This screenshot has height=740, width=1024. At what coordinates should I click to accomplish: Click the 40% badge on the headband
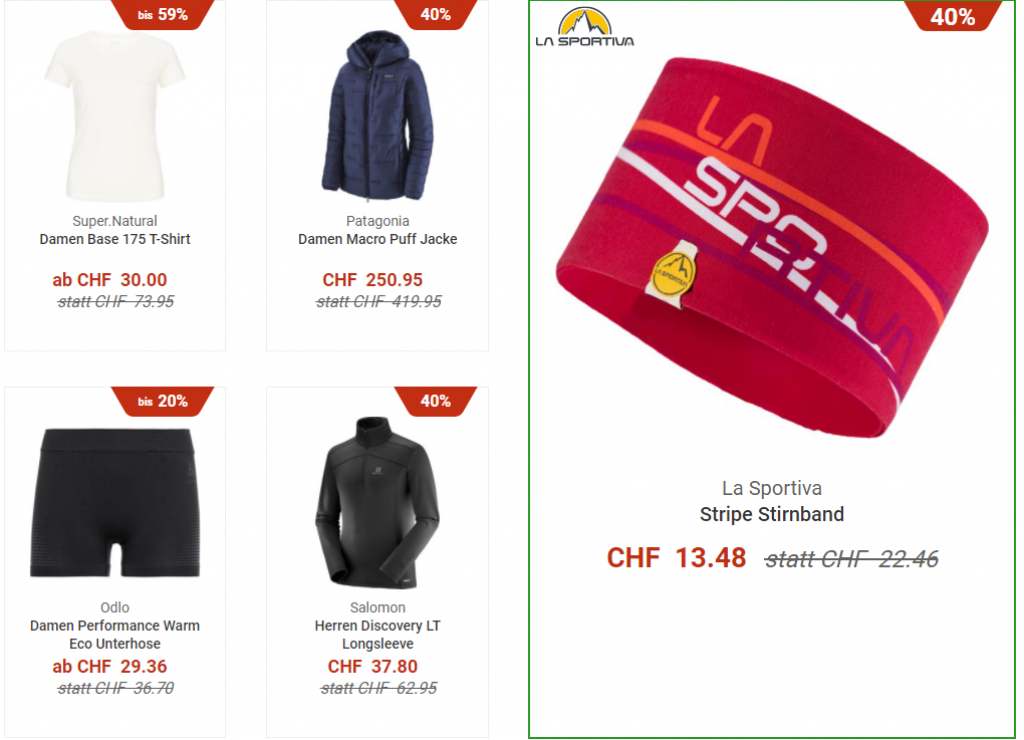click(x=953, y=16)
